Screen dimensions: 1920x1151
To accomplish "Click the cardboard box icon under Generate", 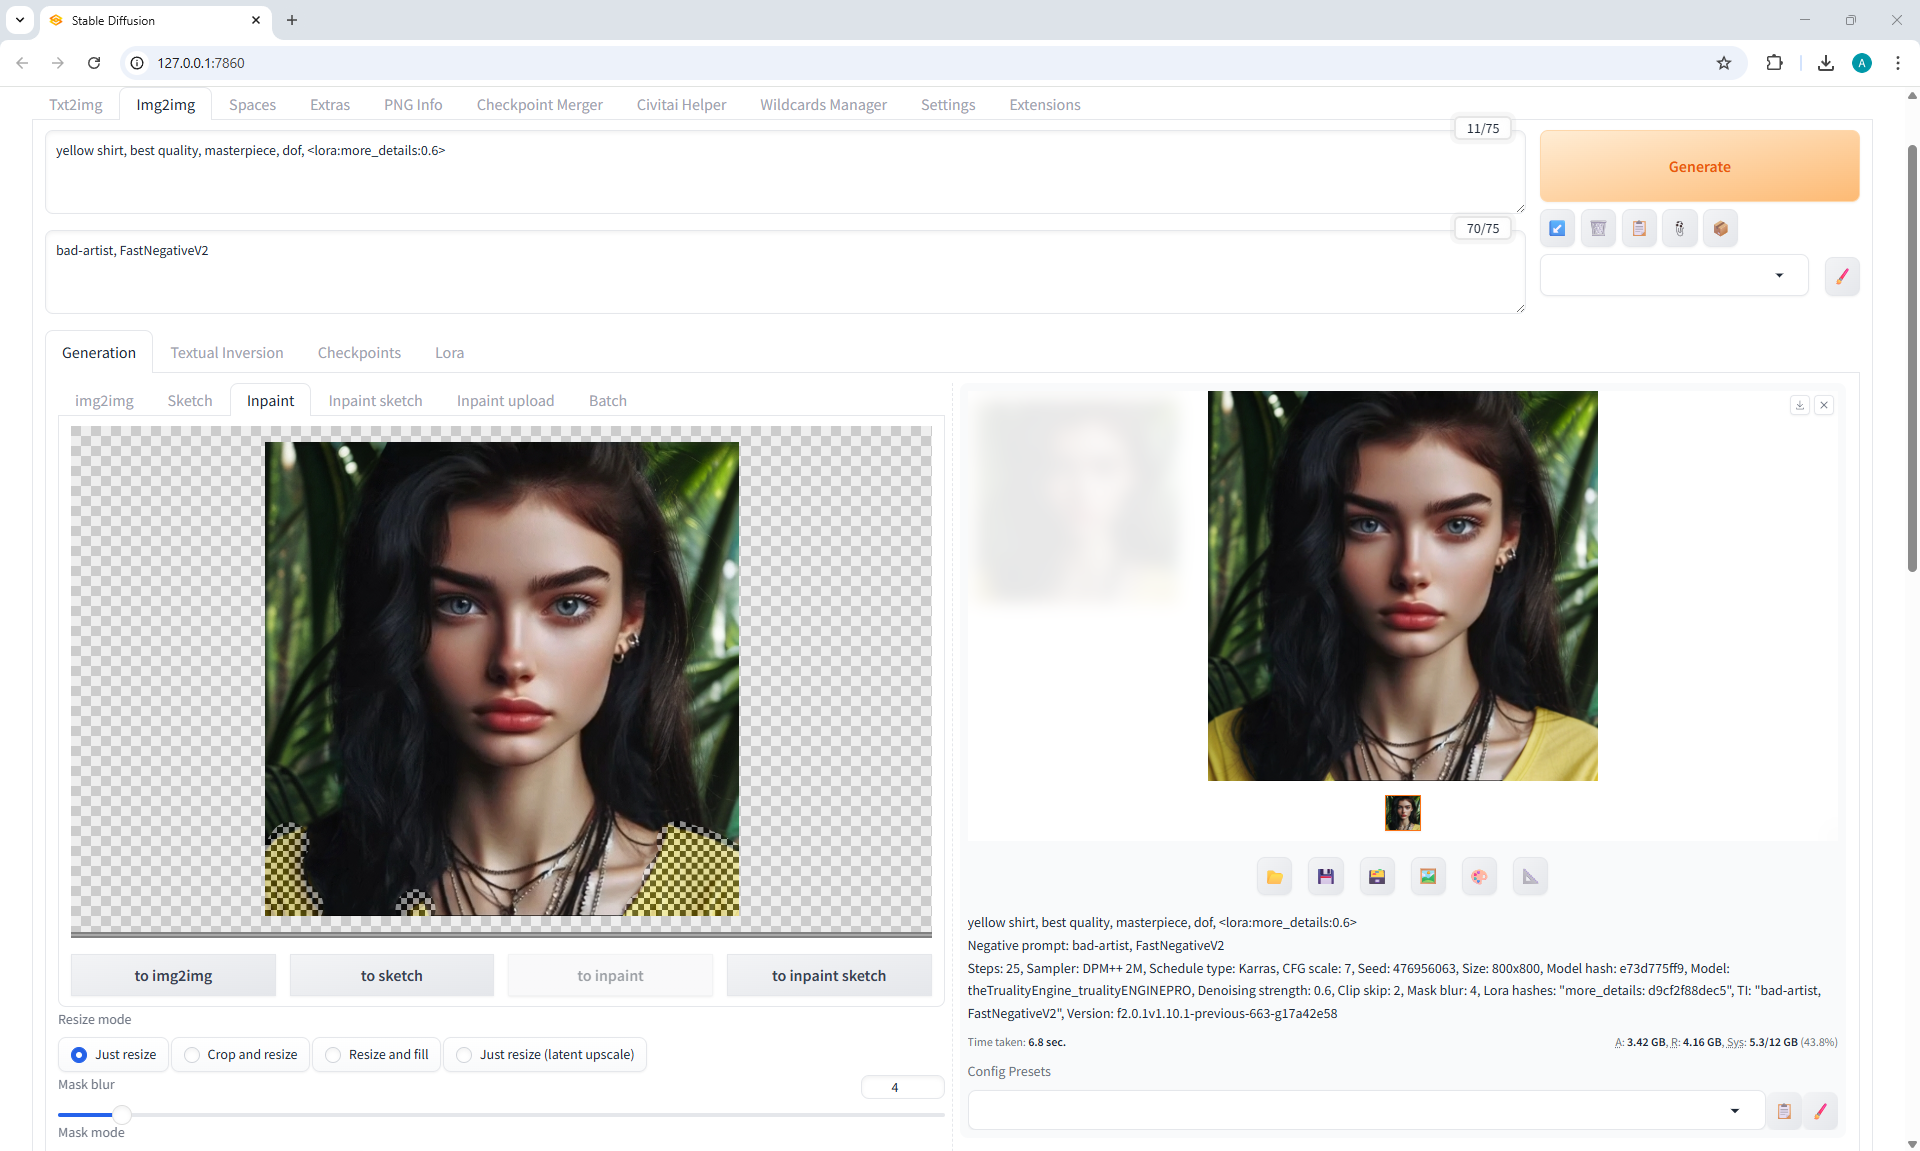I will coord(1720,229).
